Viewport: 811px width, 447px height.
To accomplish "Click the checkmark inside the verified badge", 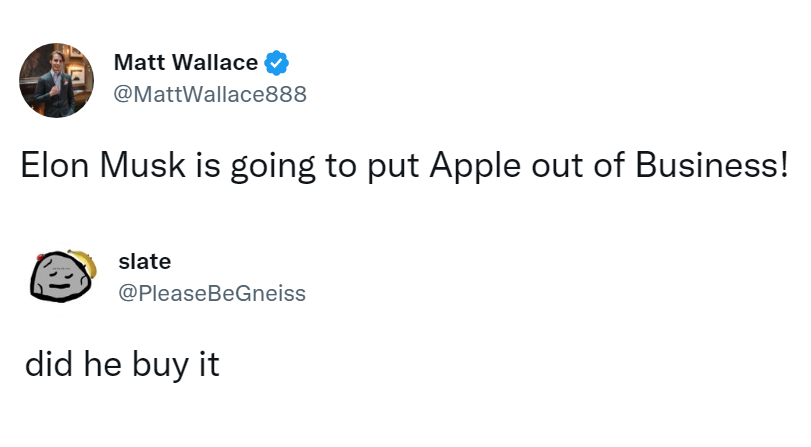I will (277, 64).
